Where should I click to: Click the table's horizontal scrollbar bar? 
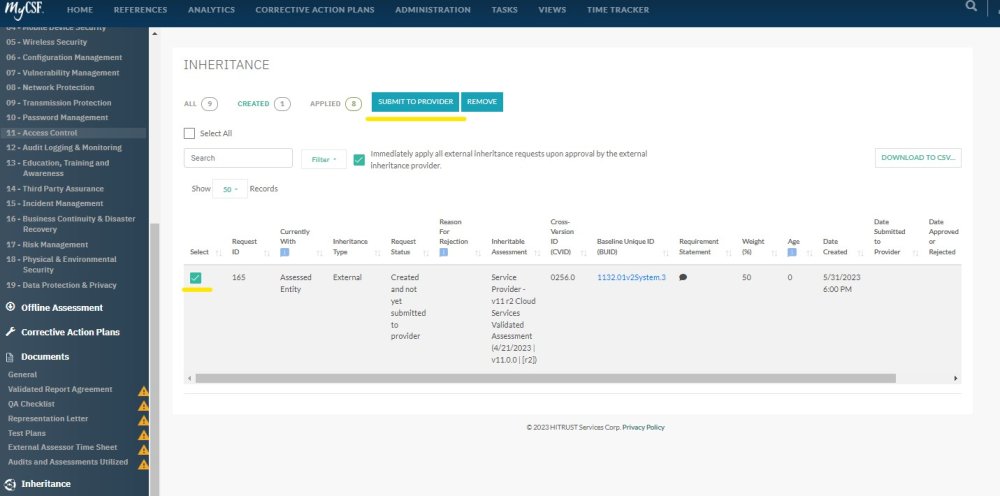pos(545,378)
